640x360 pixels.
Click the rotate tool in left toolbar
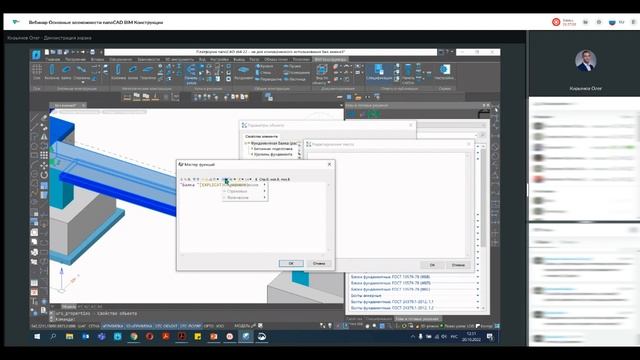click(x=44, y=175)
